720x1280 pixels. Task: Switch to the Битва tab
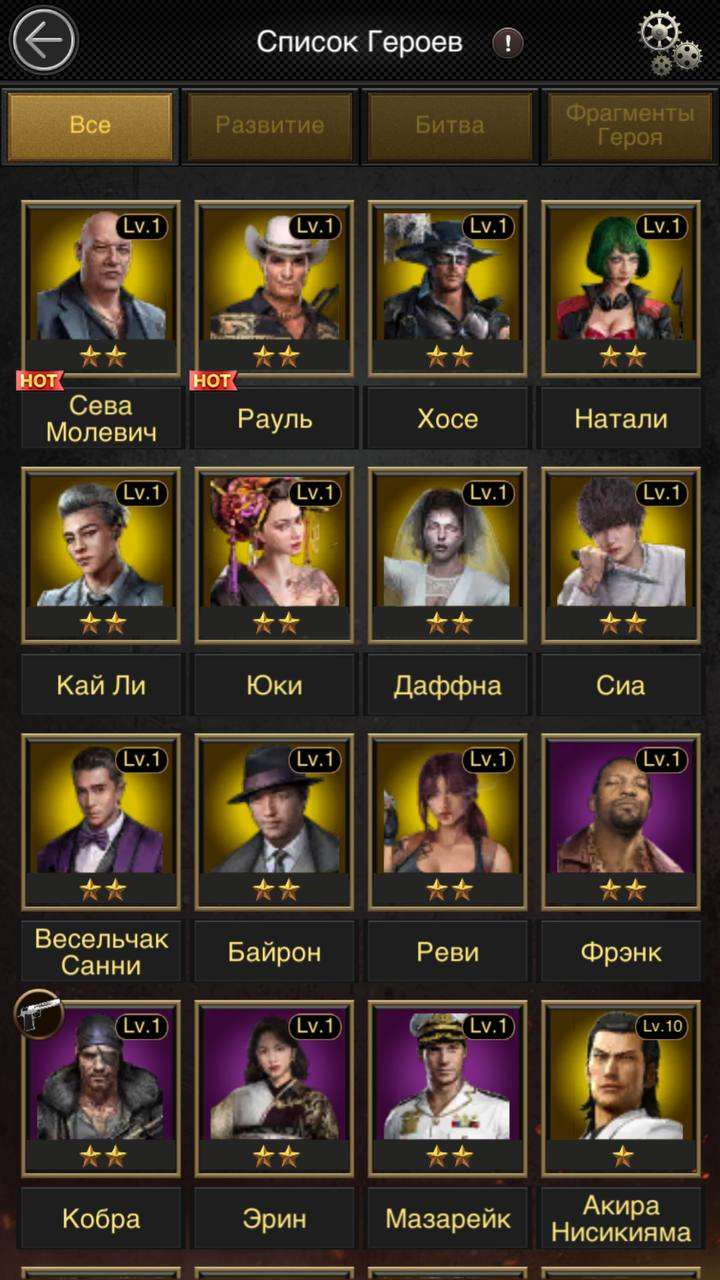click(450, 126)
